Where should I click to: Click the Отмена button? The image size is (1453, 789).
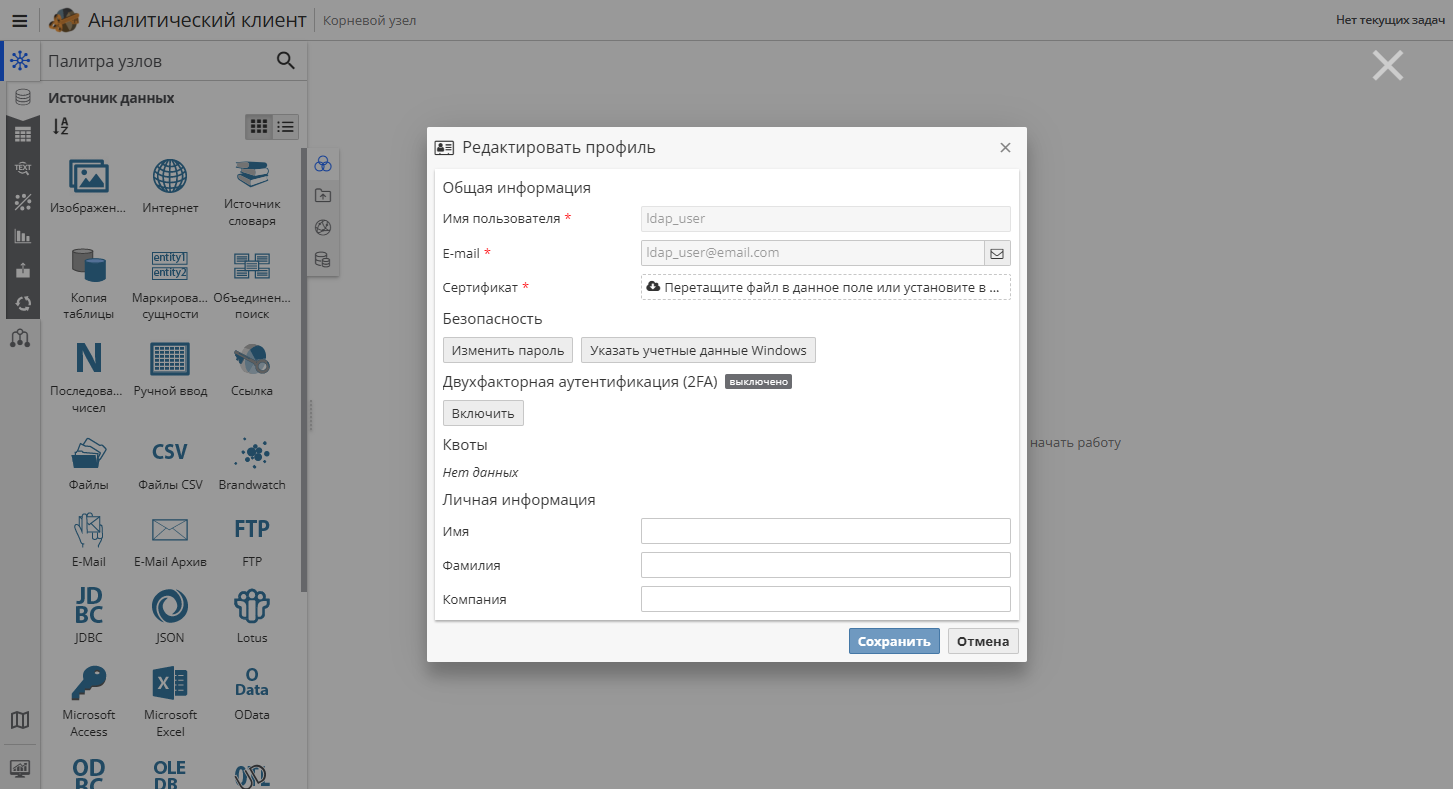983,641
